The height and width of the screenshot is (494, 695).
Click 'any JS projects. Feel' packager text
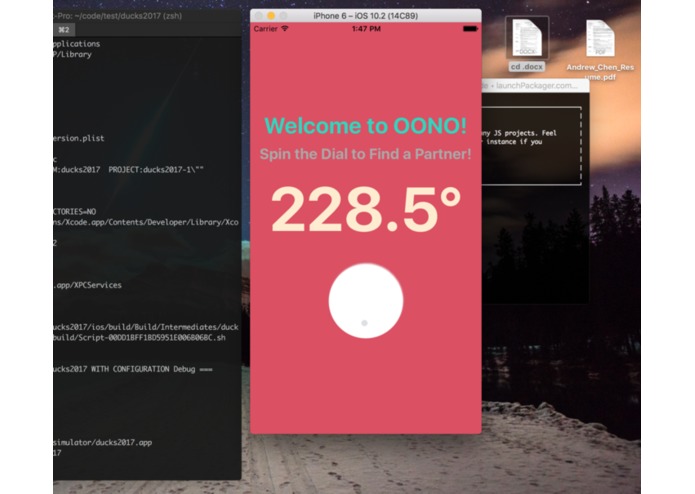519,133
